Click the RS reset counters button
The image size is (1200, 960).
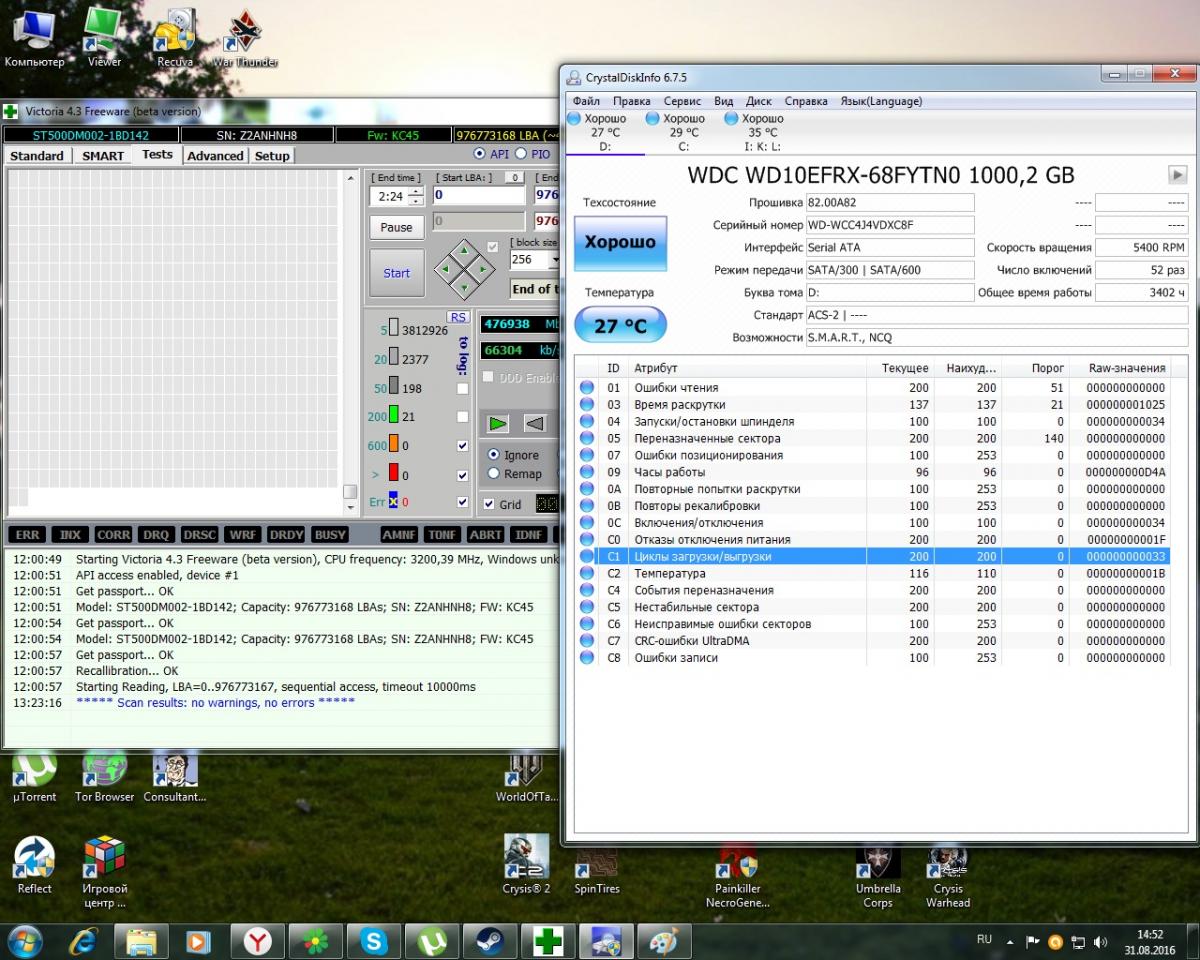pos(458,317)
